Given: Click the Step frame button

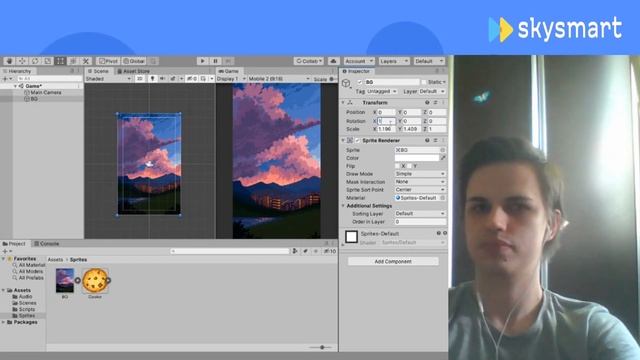Looking at the screenshot, I should [x=229, y=61].
